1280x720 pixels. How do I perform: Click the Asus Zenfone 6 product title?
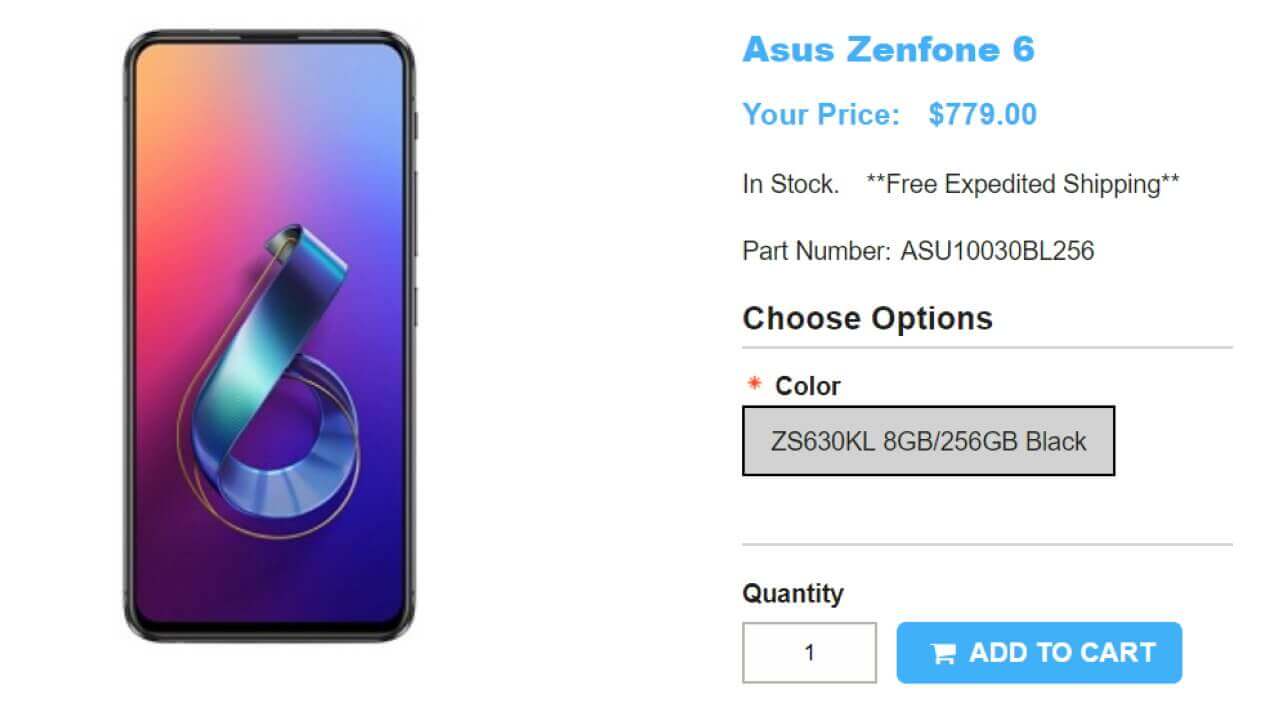click(x=888, y=49)
